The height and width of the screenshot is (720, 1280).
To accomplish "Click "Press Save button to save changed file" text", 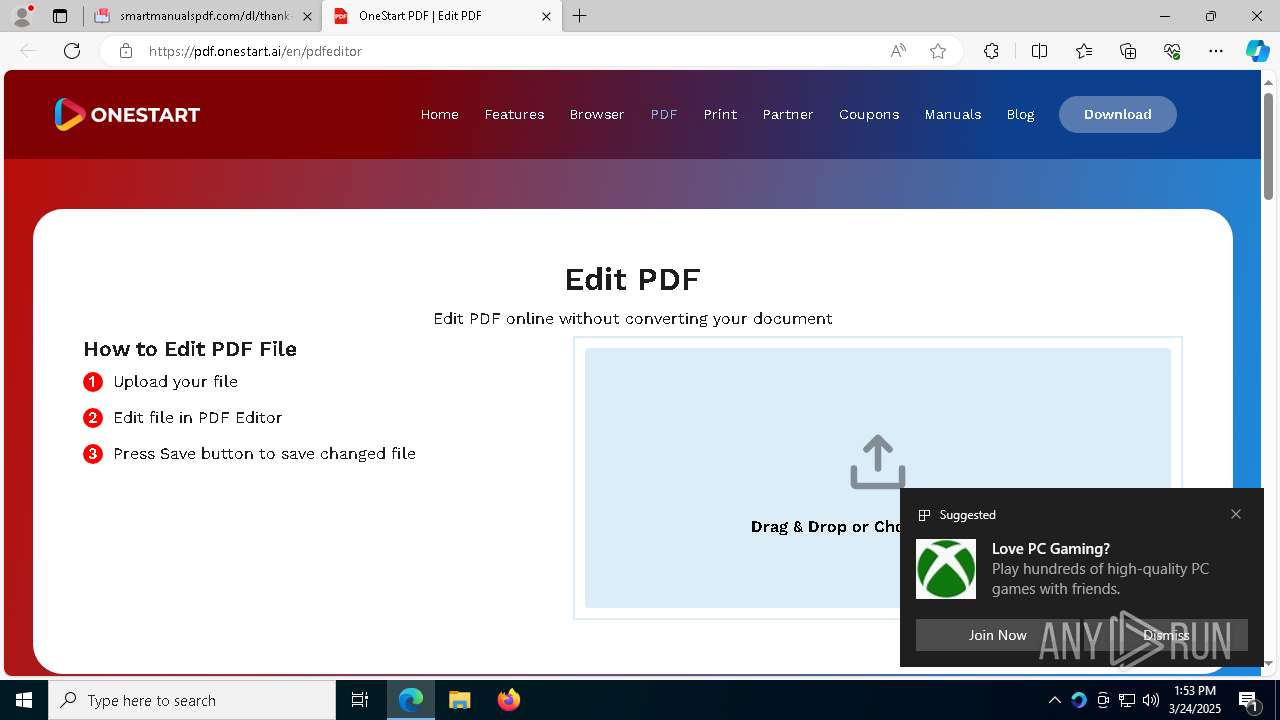I will 264,454.
